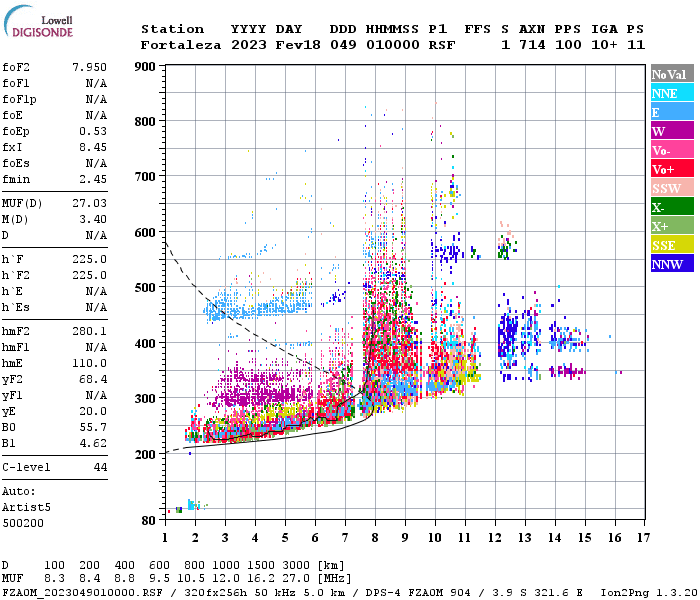This screenshot has width=700, height=600.
Task: Click the IGA value 10+
Action: 604,45
